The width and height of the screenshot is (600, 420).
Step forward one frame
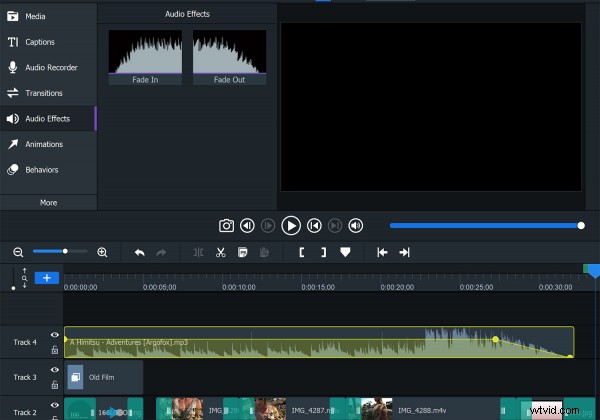268,226
